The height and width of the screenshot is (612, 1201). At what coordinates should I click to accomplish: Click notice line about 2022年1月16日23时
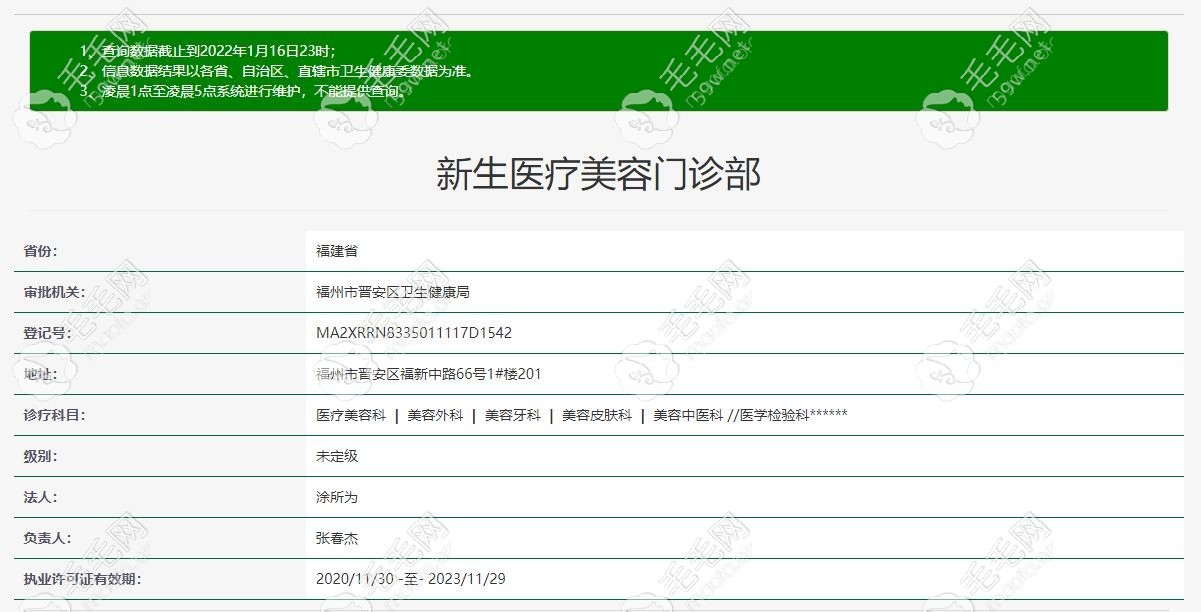coord(208,51)
